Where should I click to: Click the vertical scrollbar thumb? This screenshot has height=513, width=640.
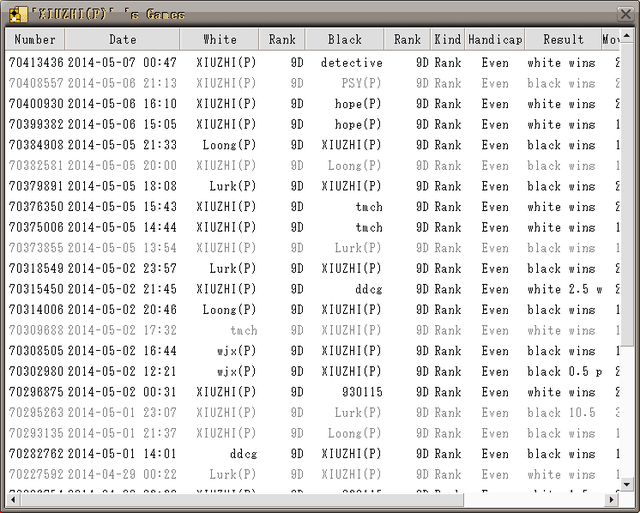pyautogui.click(x=627, y=193)
